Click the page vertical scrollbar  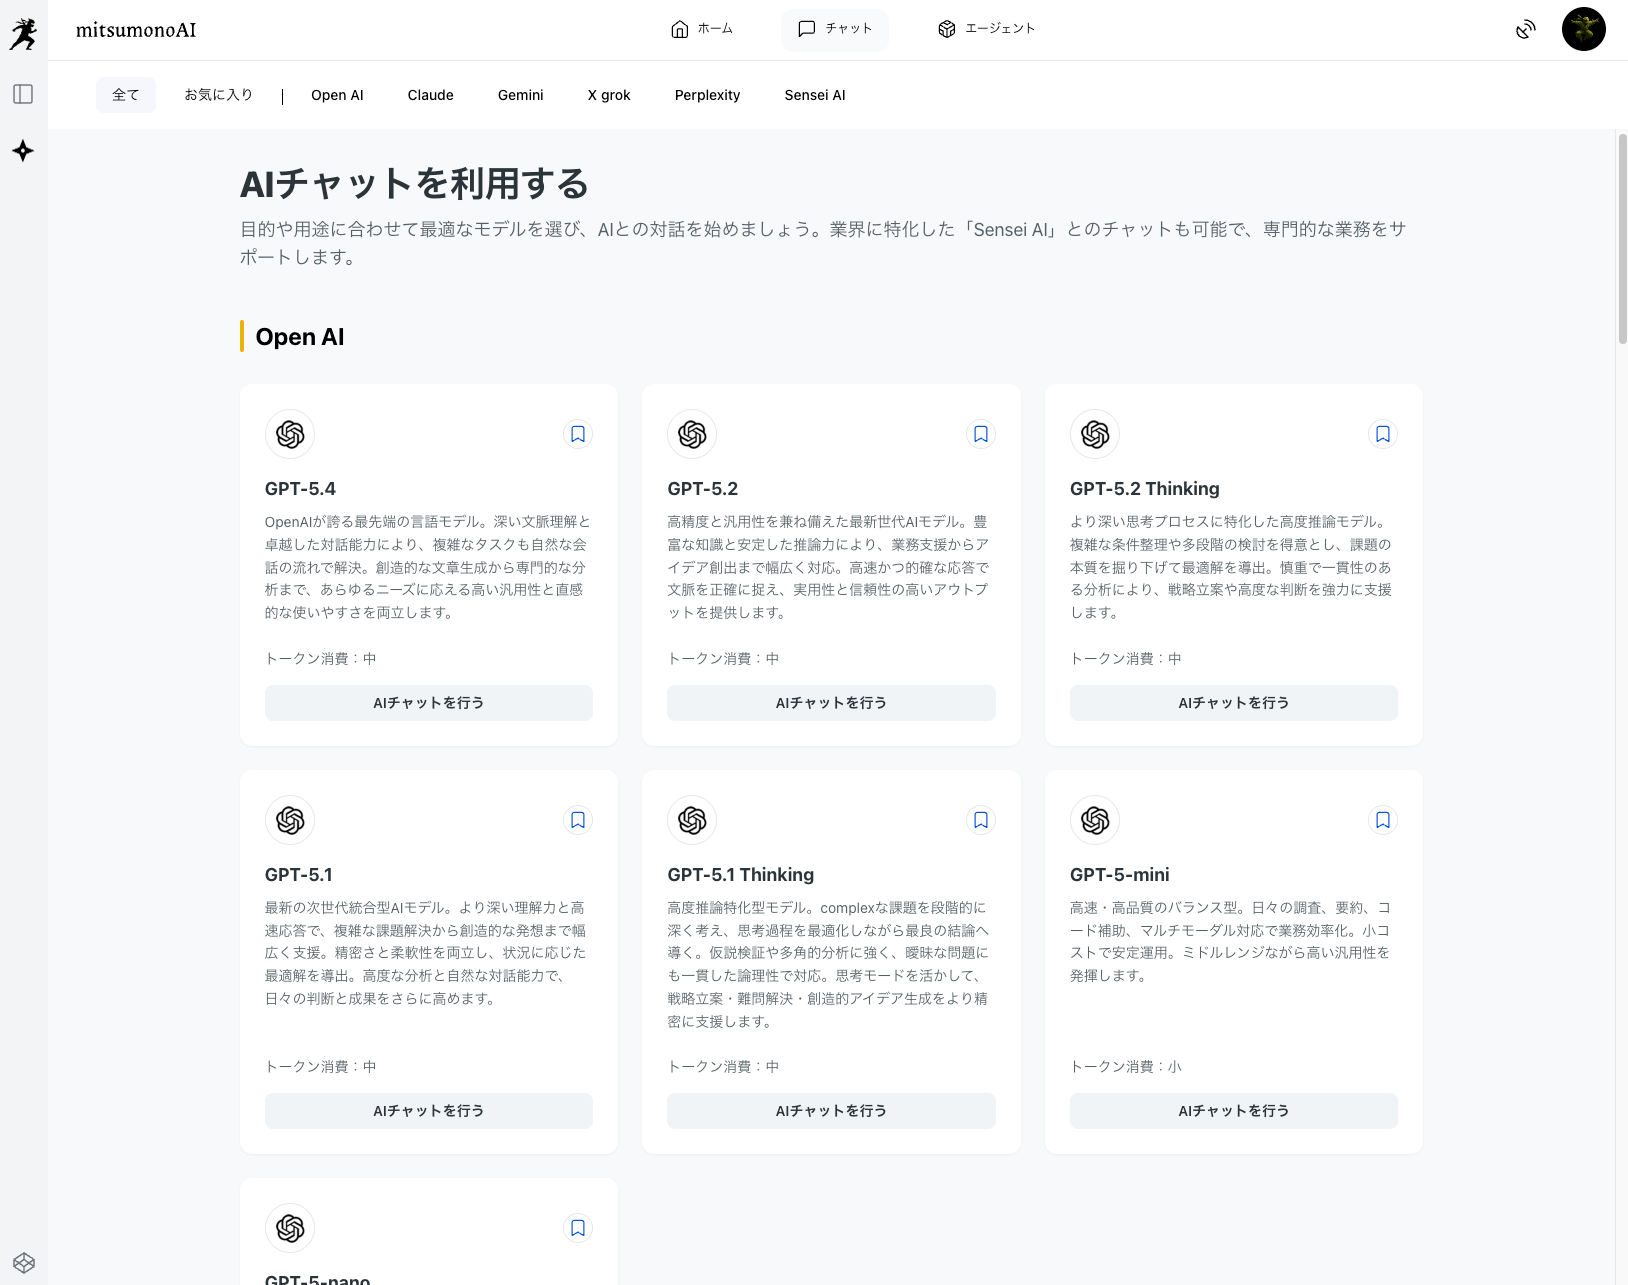point(1622,240)
